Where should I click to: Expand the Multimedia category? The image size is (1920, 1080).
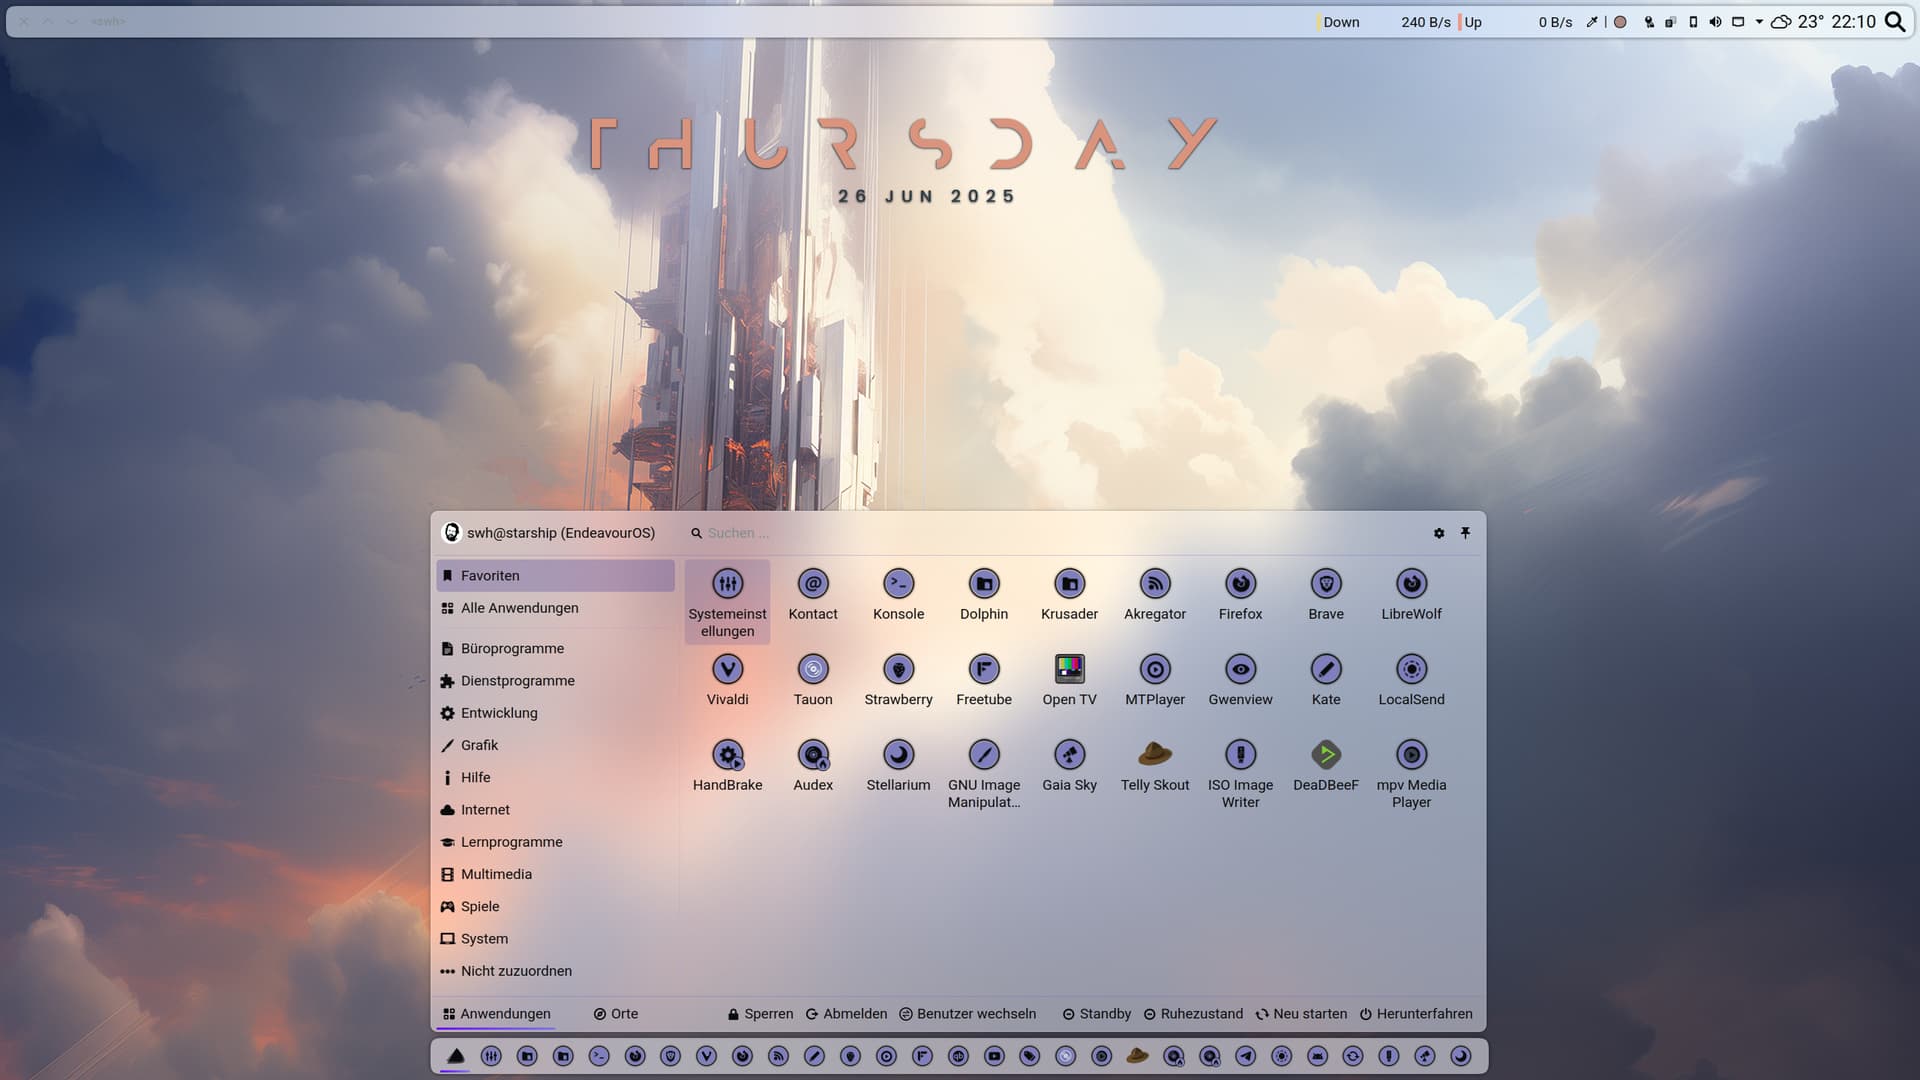pos(496,874)
